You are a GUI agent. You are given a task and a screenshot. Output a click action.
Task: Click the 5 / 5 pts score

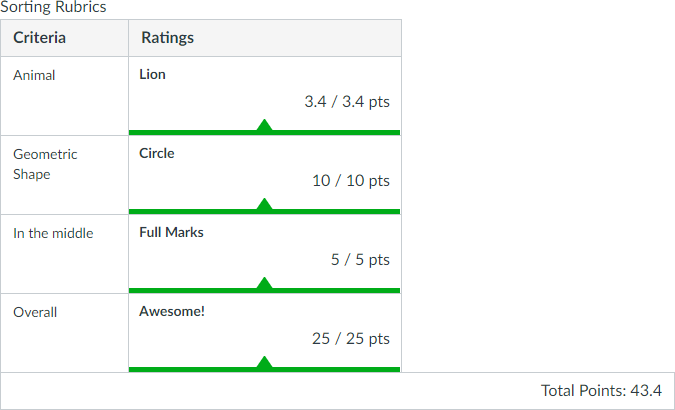tap(360, 260)
